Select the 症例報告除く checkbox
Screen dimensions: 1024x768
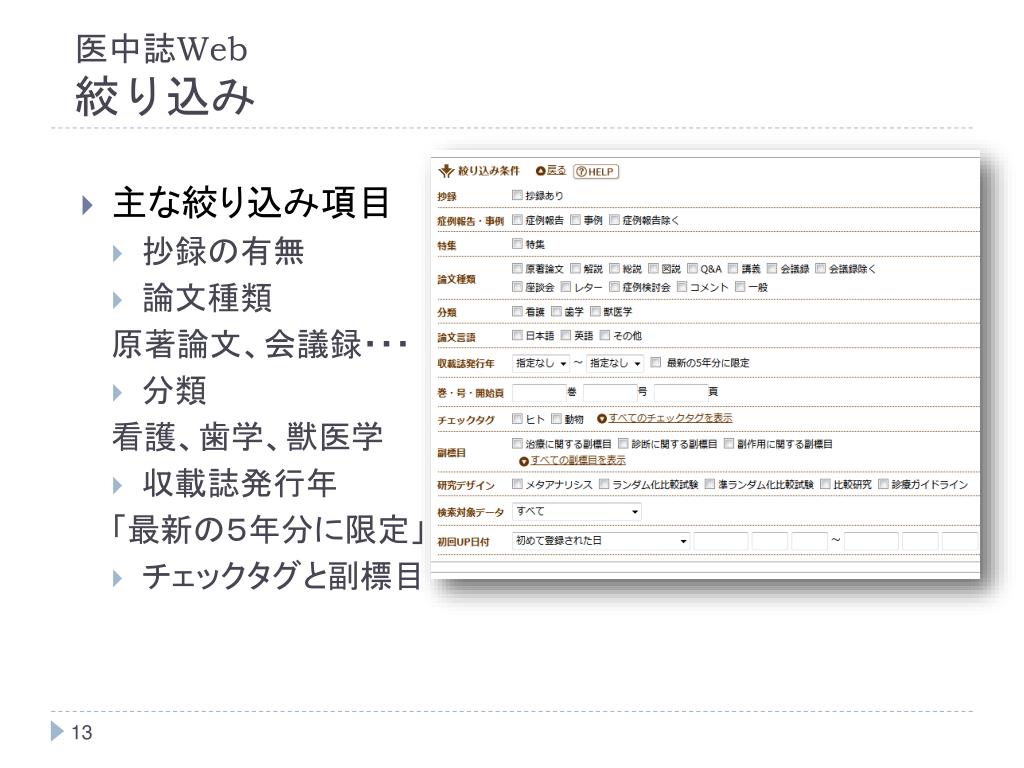615,220
